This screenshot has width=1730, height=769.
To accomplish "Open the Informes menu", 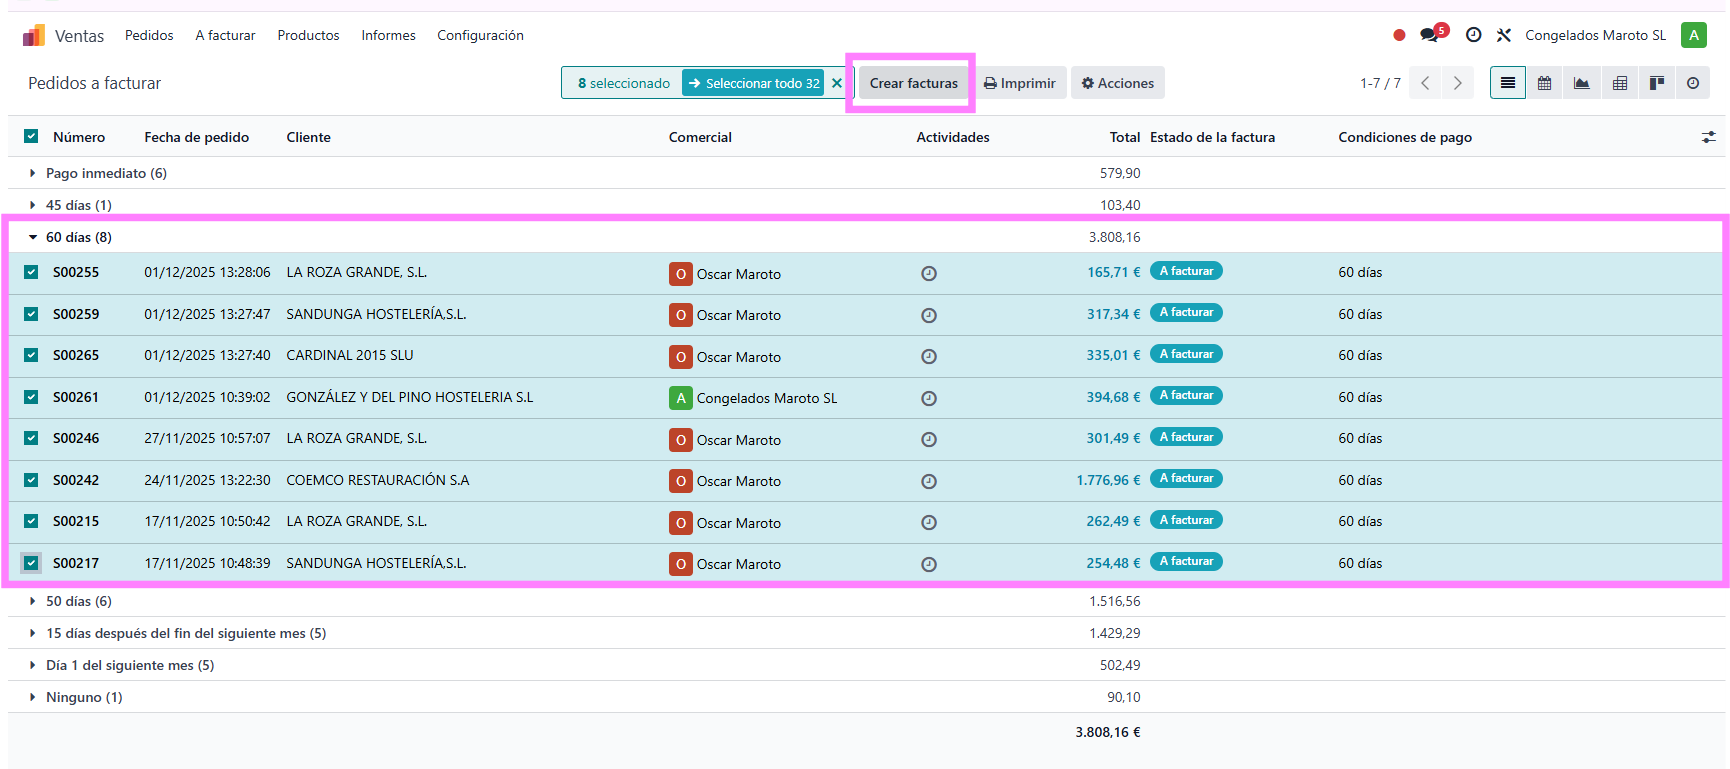I will (388, 35).
